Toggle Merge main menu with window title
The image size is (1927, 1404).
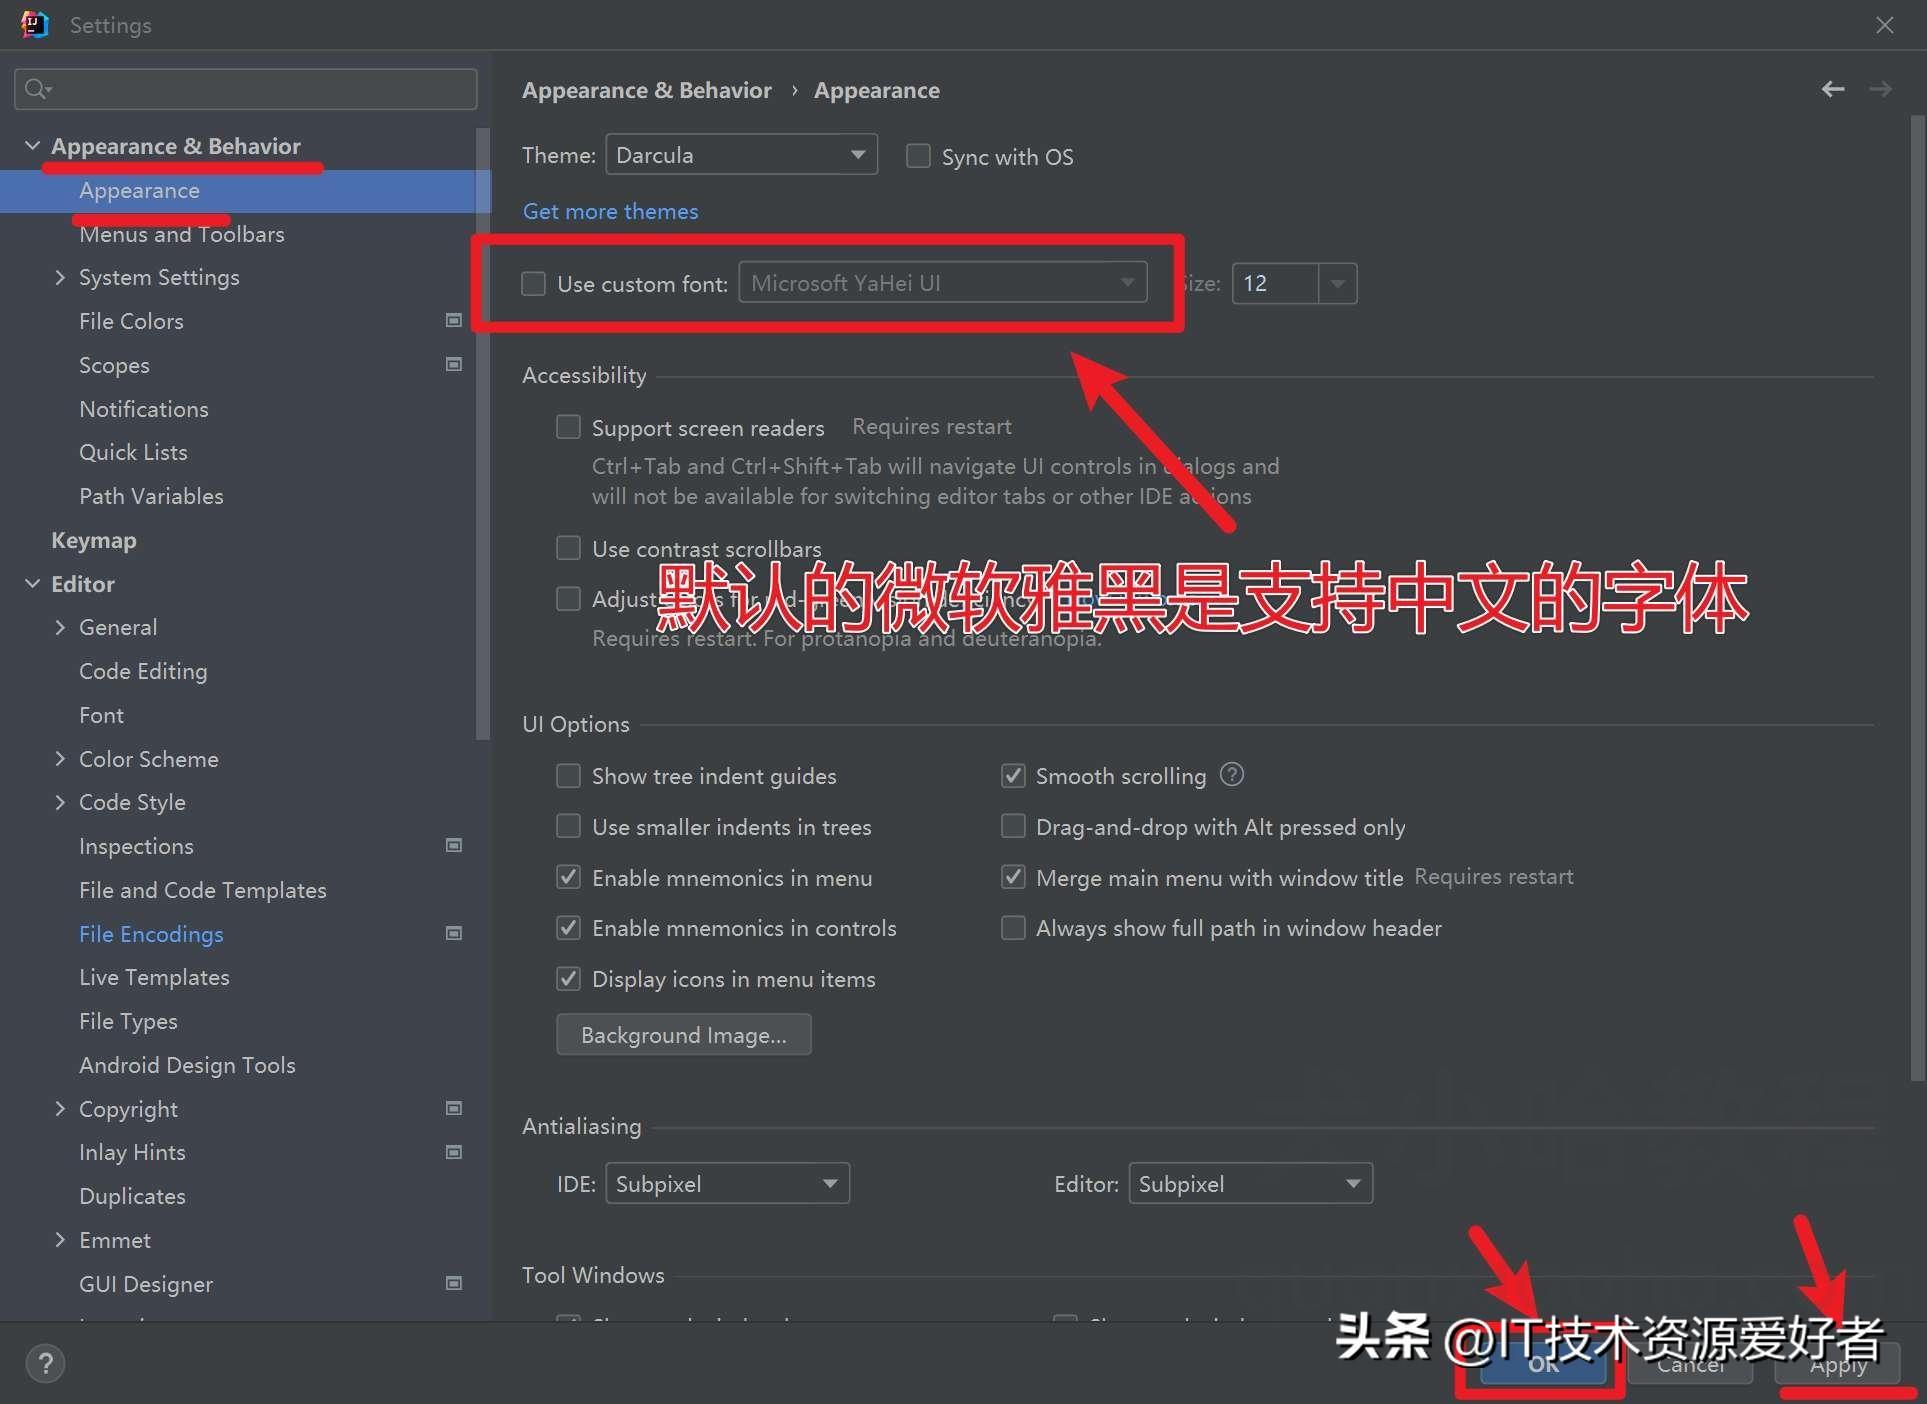click(x=1013, y=877)
